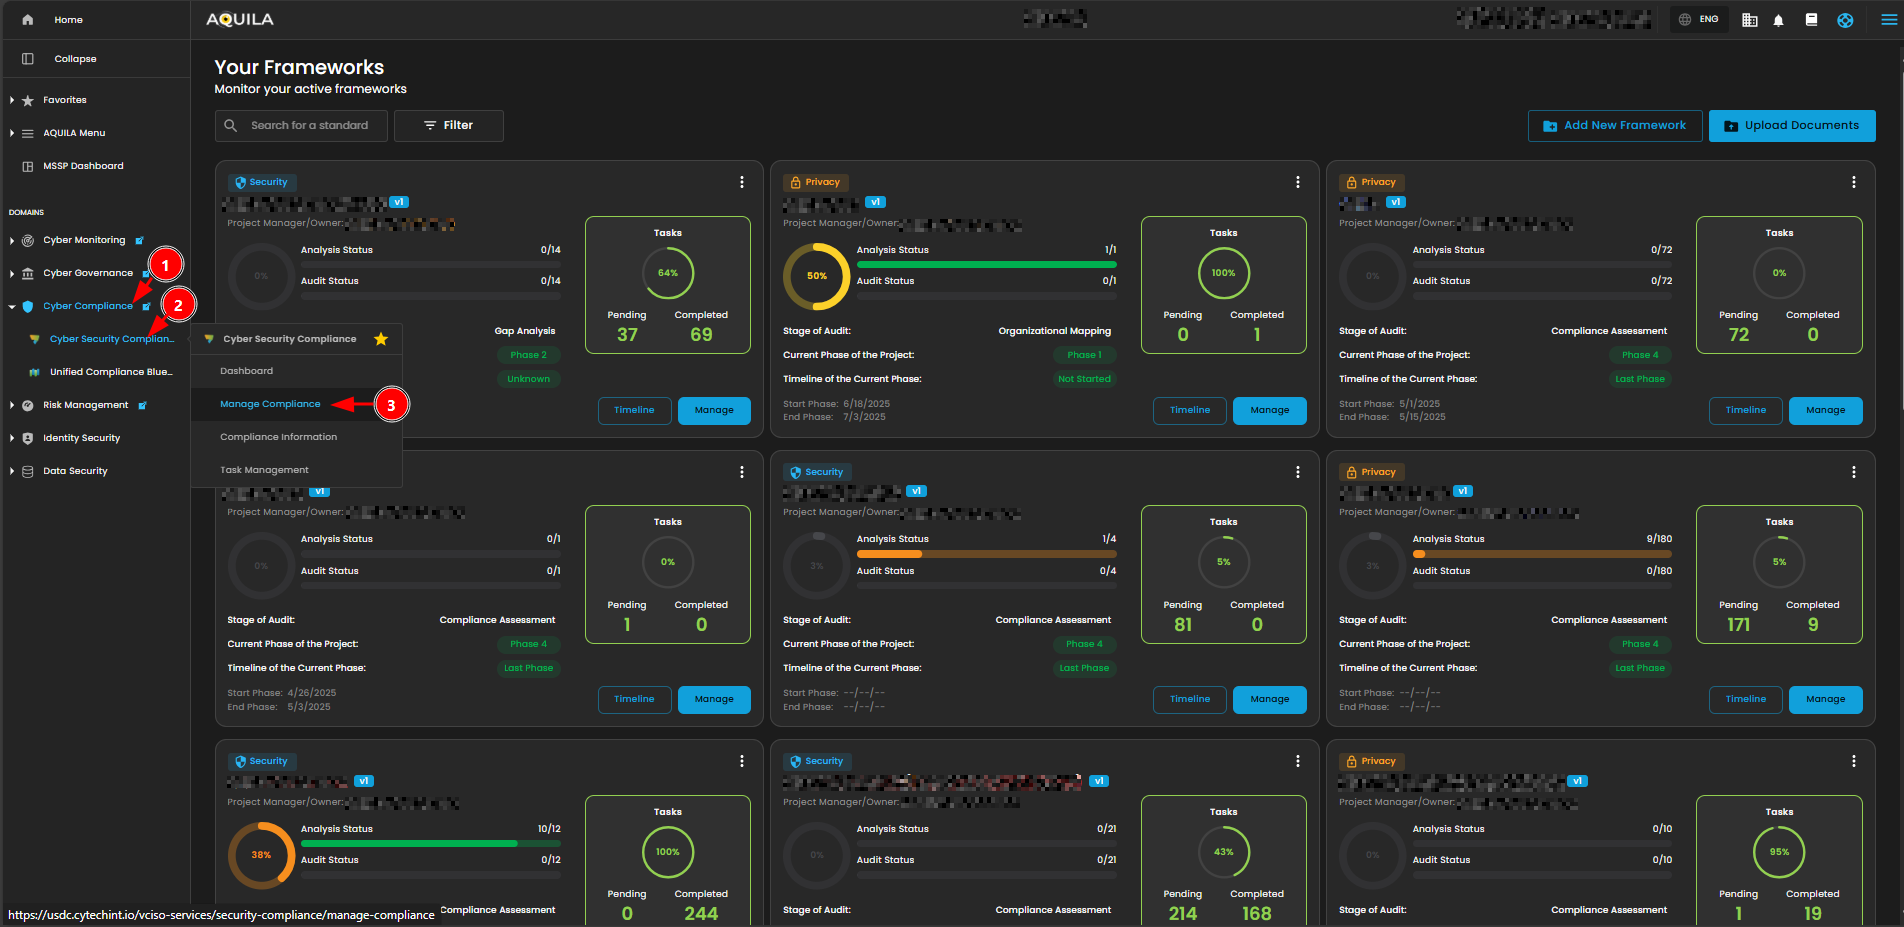
Task: Select Manage Compliance from flyout menu
Action: tap(270, 404)
